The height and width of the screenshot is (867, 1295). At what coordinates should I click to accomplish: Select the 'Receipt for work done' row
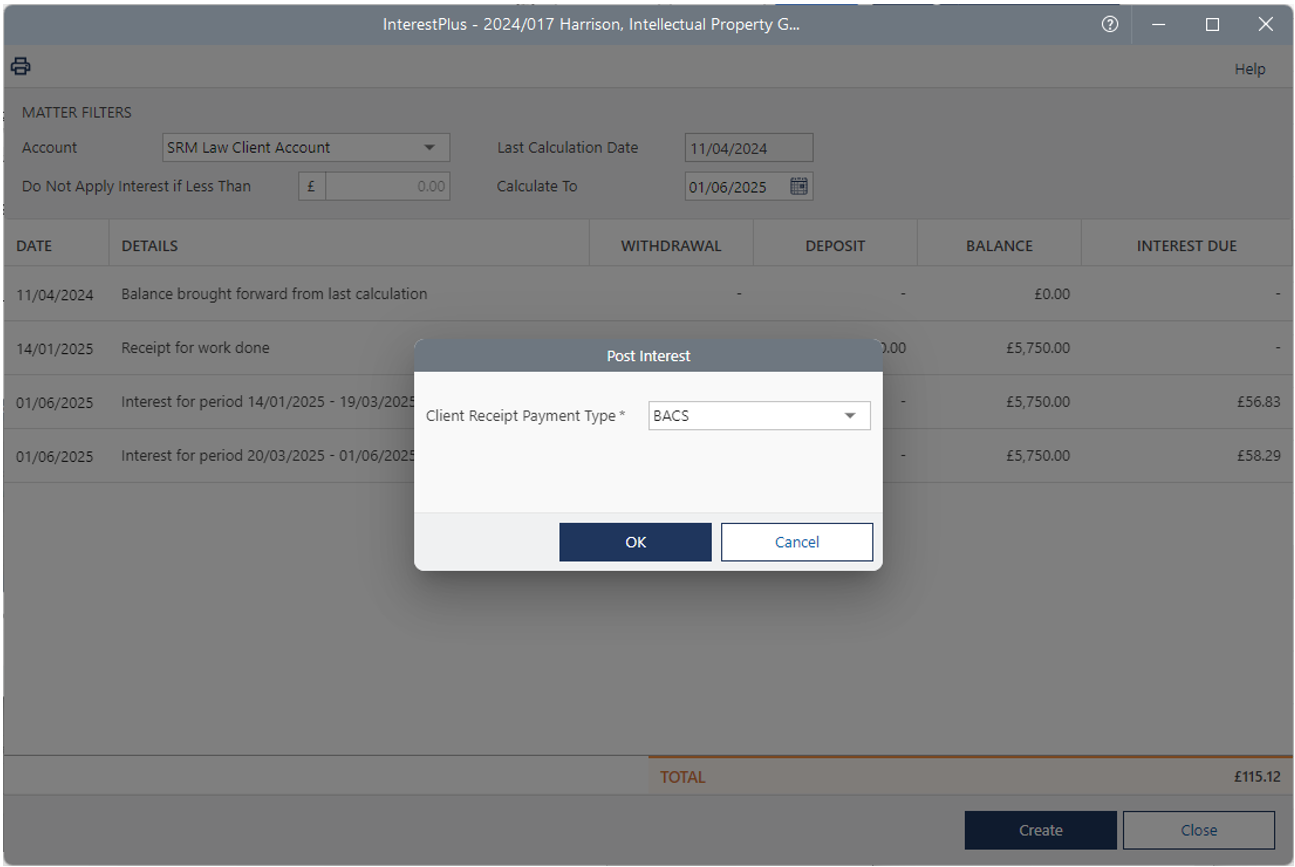196,348
